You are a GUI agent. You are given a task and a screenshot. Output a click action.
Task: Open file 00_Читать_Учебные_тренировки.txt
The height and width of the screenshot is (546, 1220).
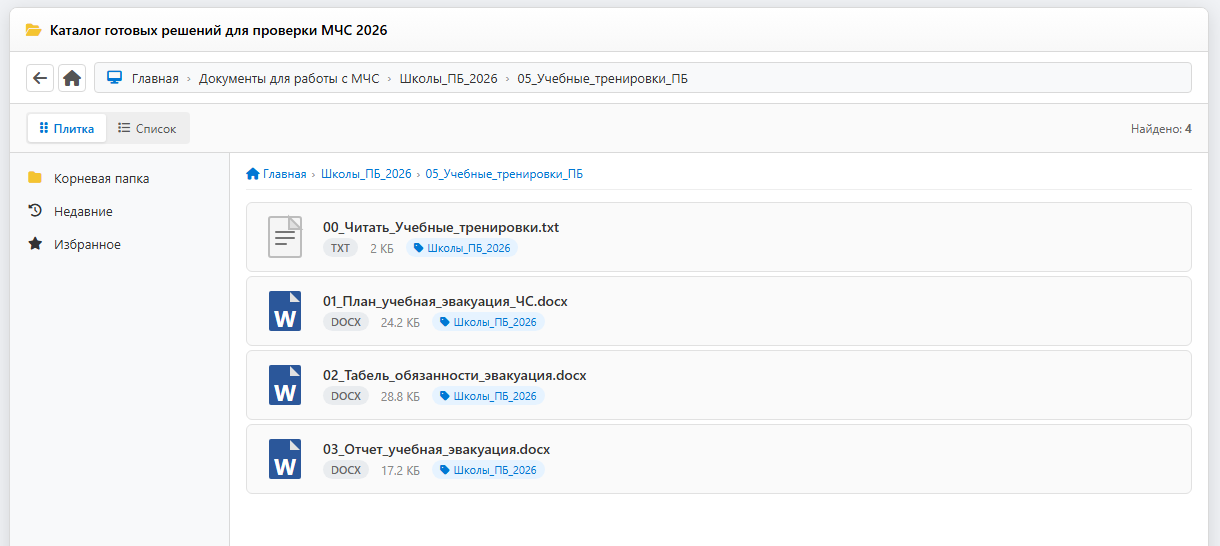719,237
